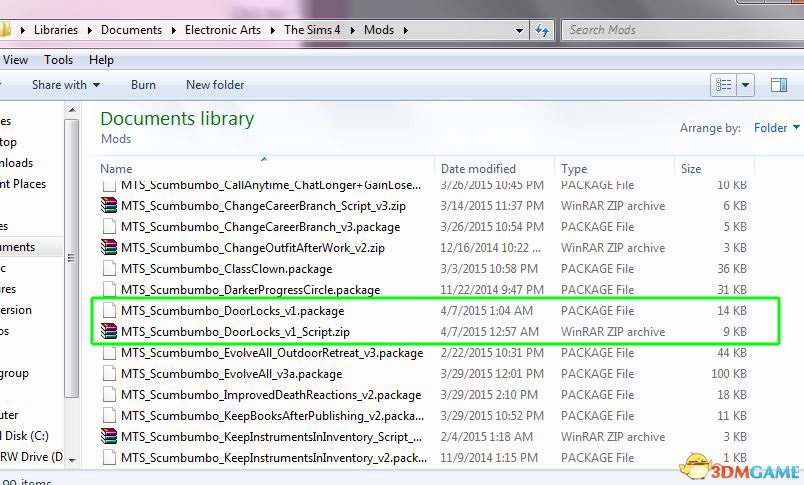The width and height of the screenshot is (804, 485).
Task: Select file name MTS_Scumbumbo_DarkerProgressCircle.package
Action: coord(251,290)
